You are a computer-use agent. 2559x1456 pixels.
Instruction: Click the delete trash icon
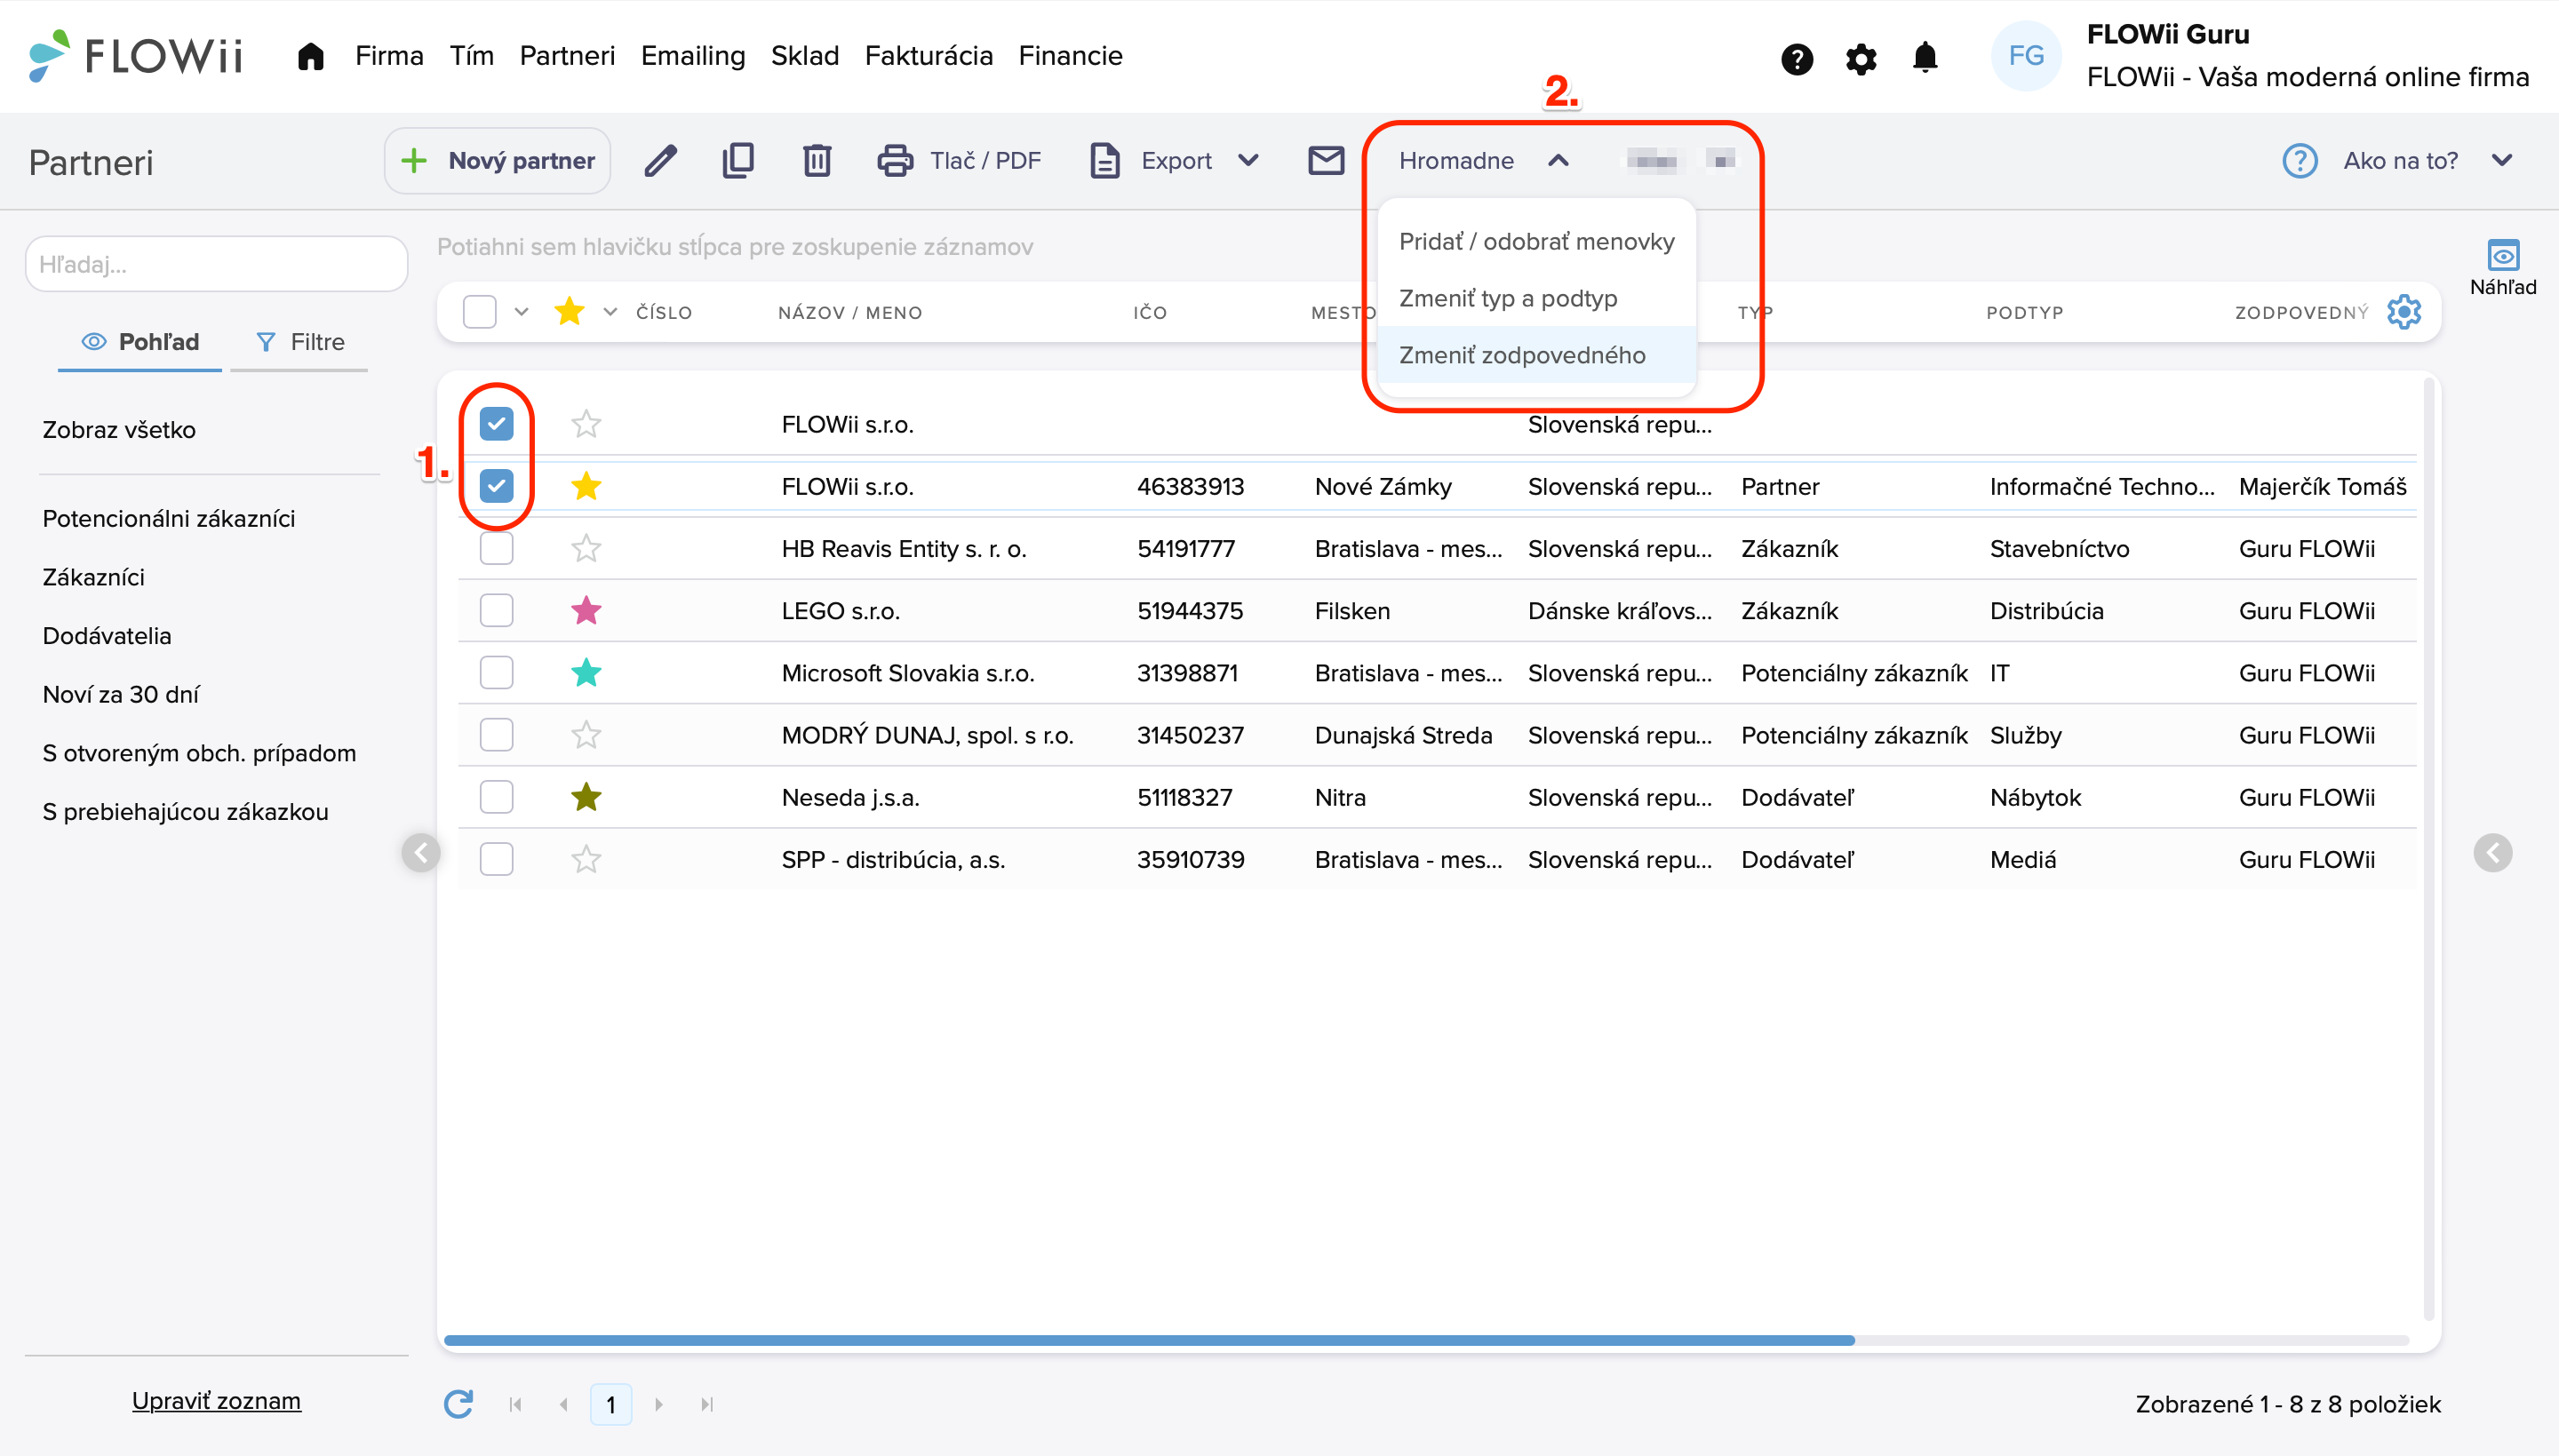817,160
